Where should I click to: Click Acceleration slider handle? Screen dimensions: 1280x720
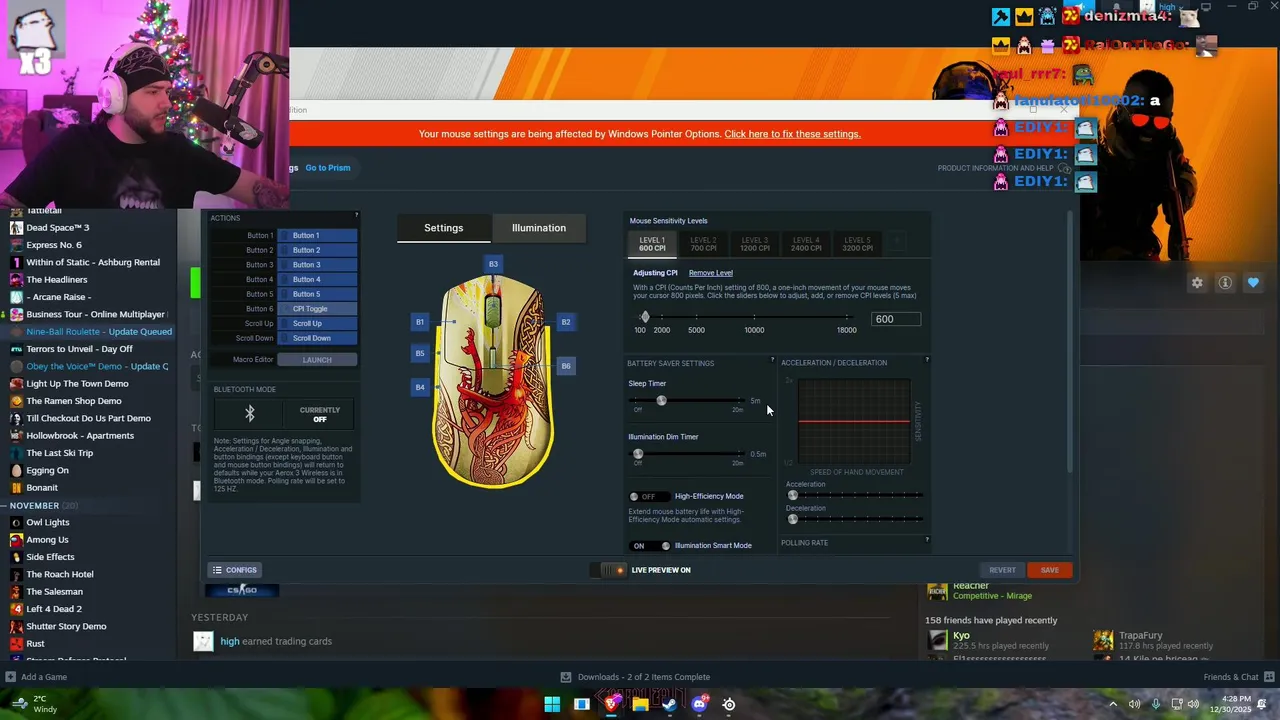793,495
